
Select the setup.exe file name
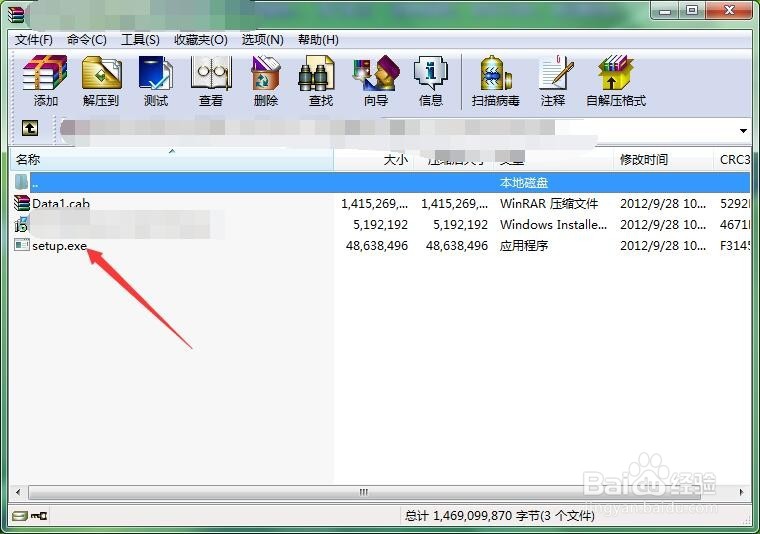[60, 246]
